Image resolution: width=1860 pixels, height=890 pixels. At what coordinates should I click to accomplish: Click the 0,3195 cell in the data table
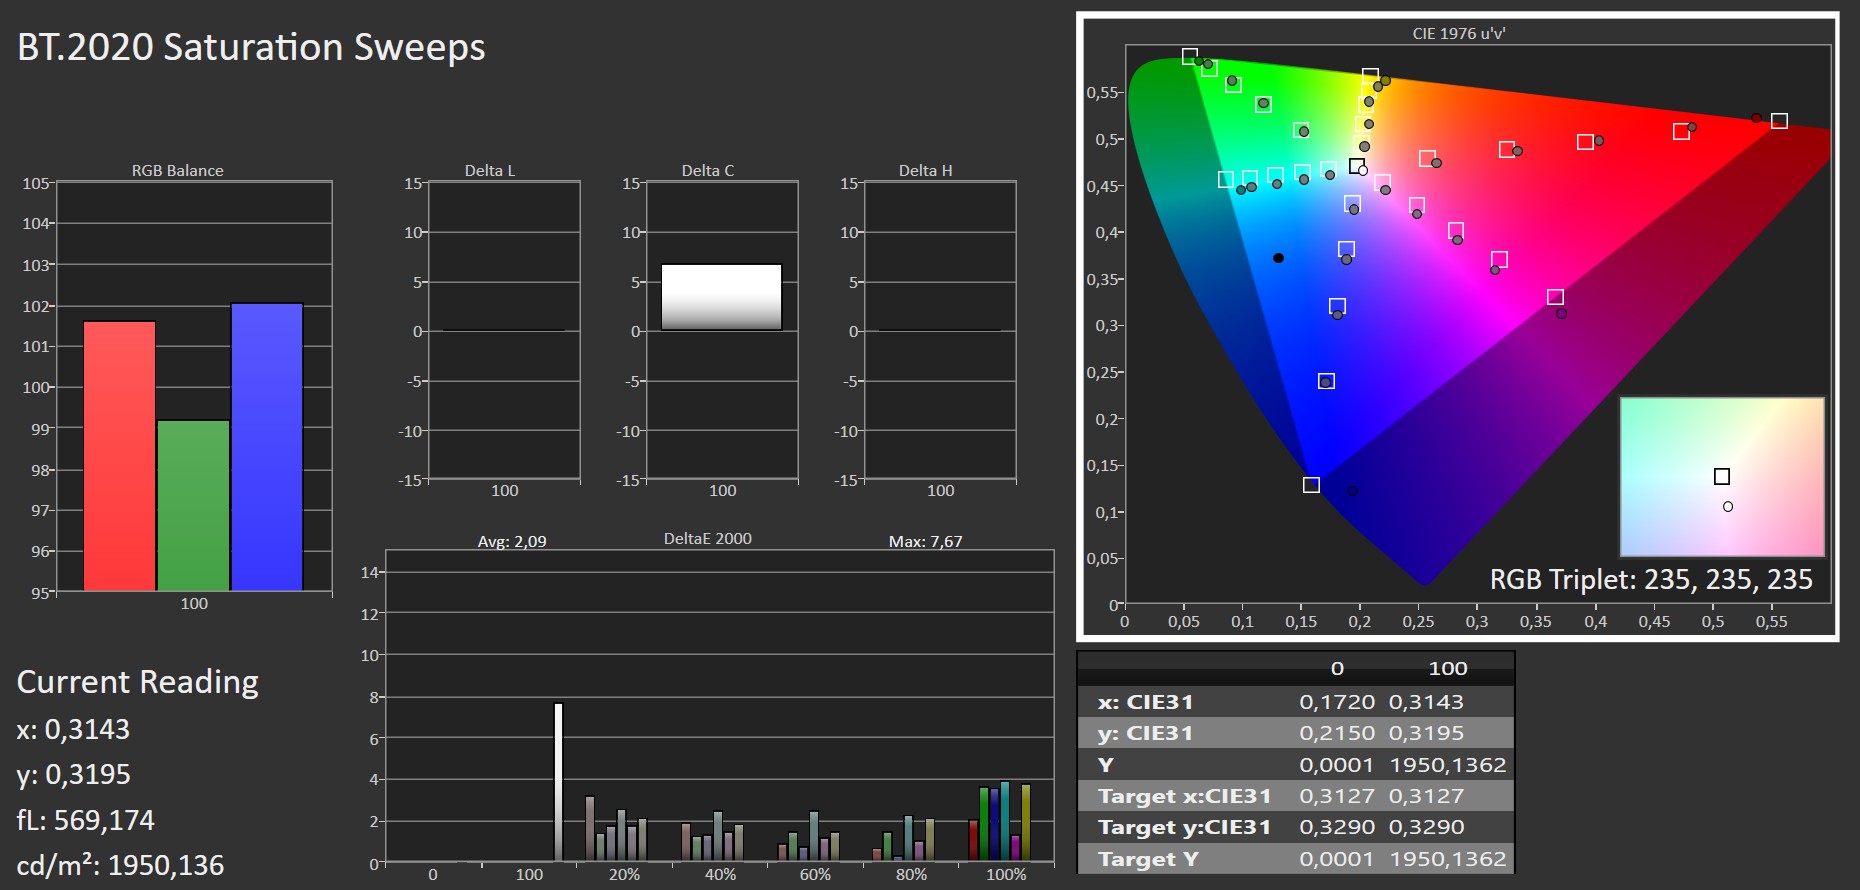click(1426, 733)
